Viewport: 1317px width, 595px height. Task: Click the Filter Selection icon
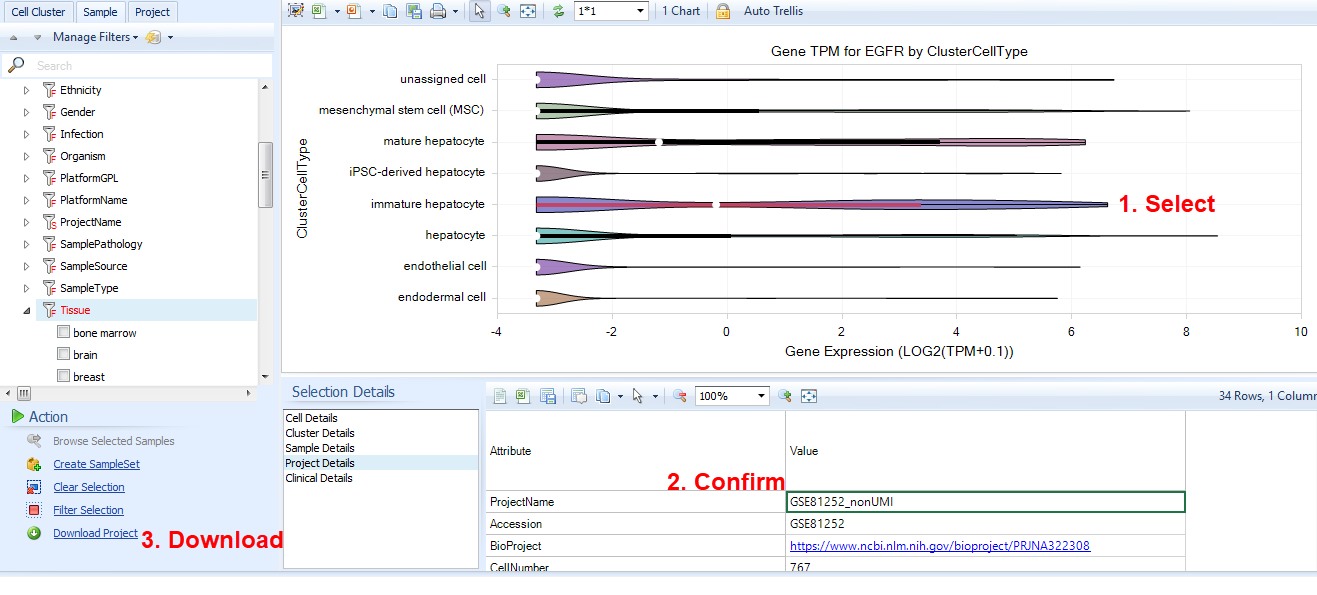pos(34,510)
